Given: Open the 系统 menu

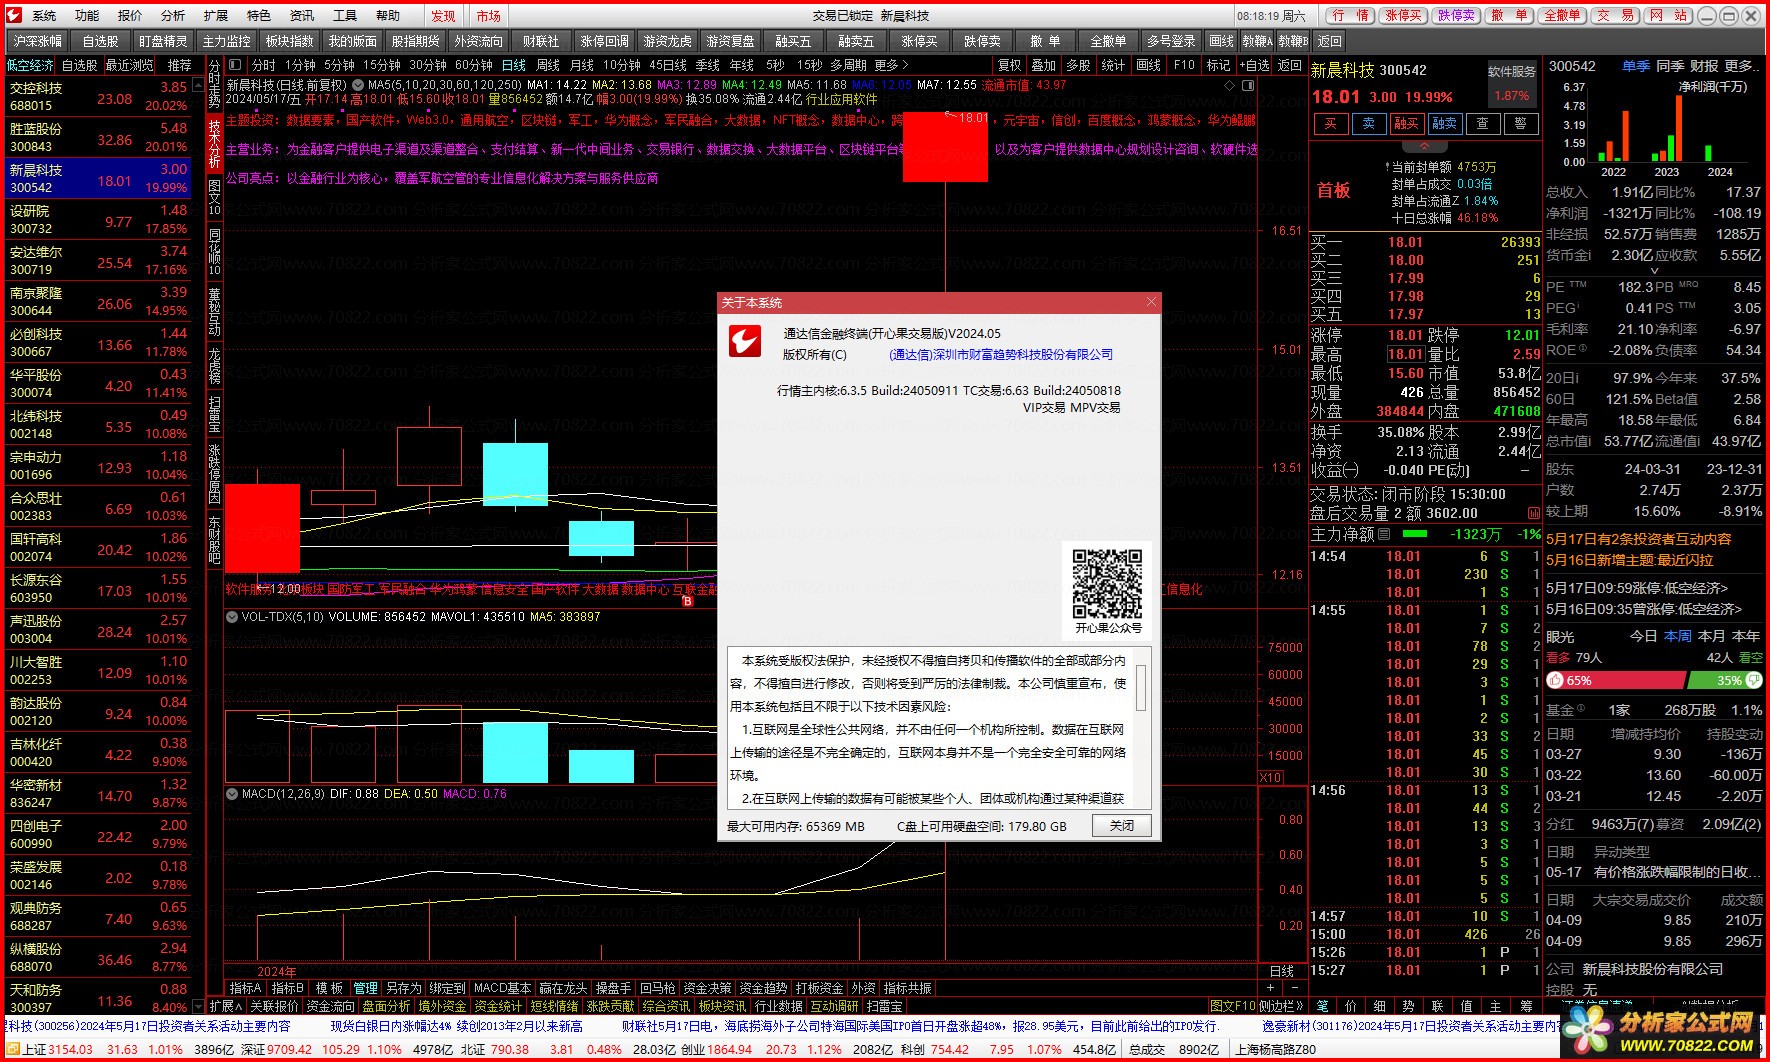Looking at the screenshot, I should tap(44, 16).
